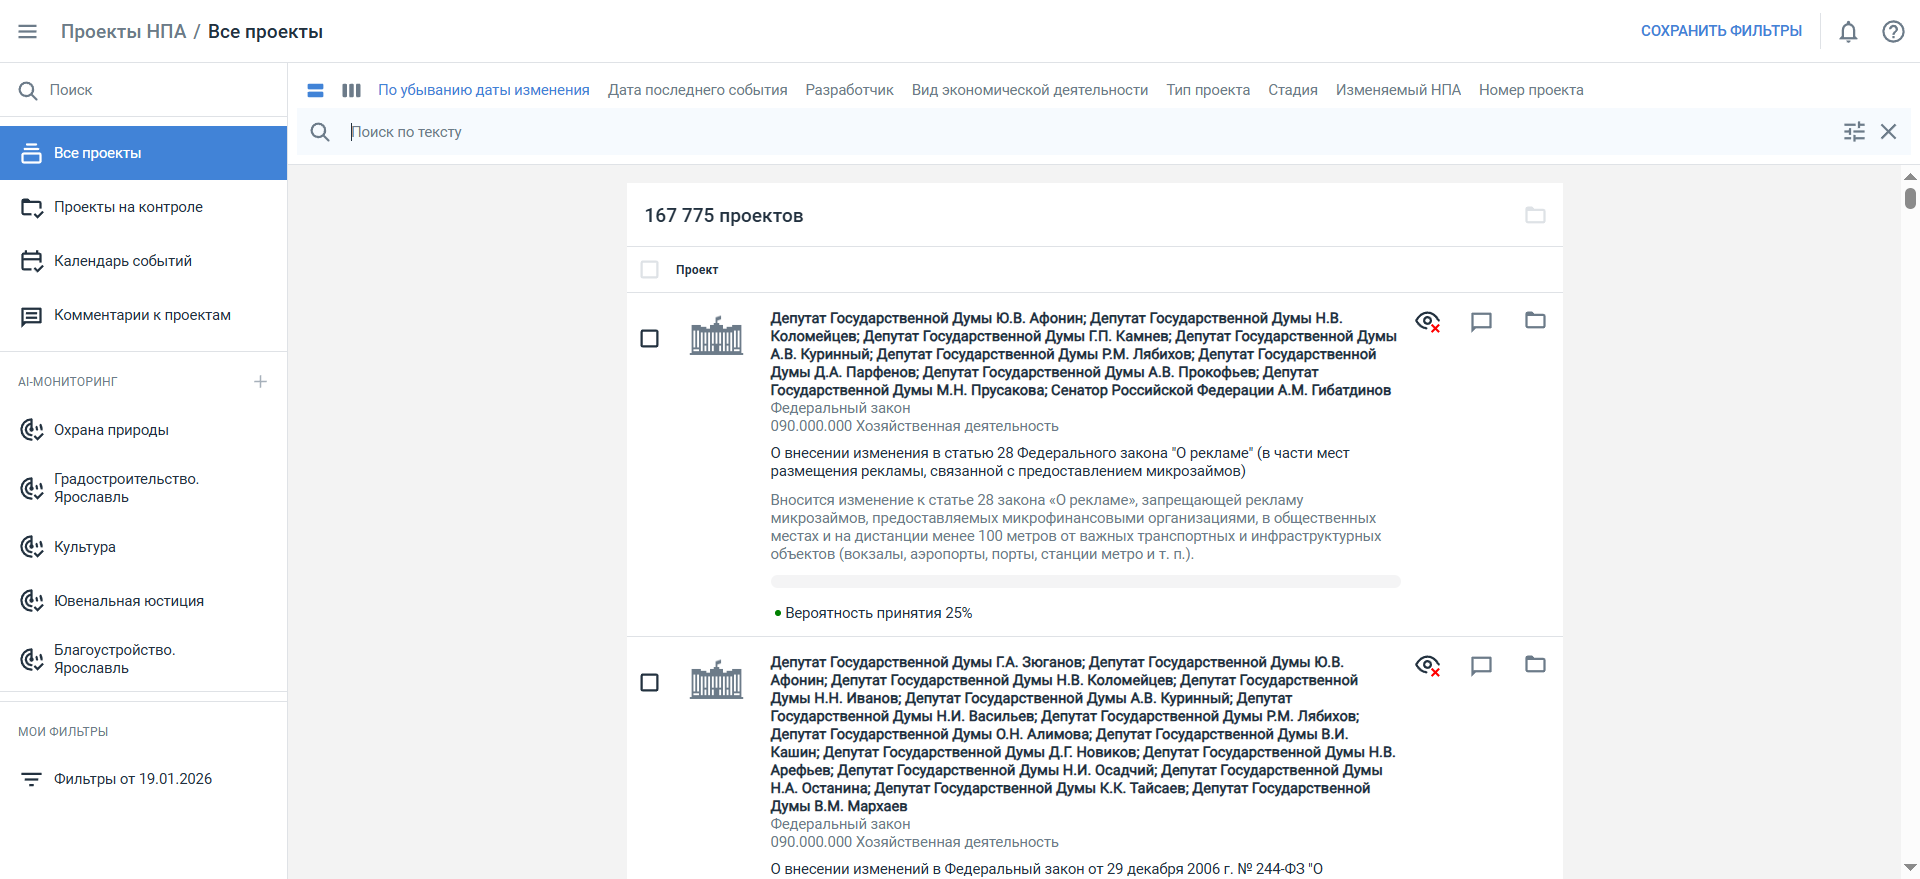1920x879 pixels.
Task: Add a new AI monitoring with plus icon
Action: click(x=260, y=381)
